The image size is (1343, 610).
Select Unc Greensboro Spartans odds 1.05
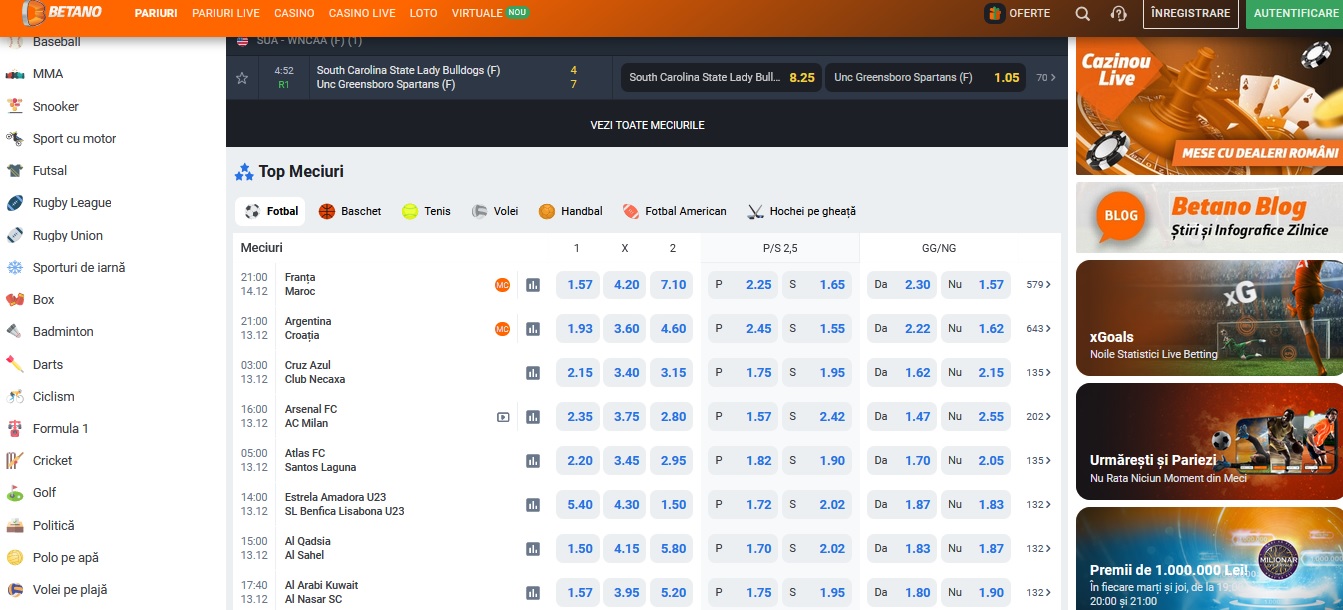[x=925, y=78]
